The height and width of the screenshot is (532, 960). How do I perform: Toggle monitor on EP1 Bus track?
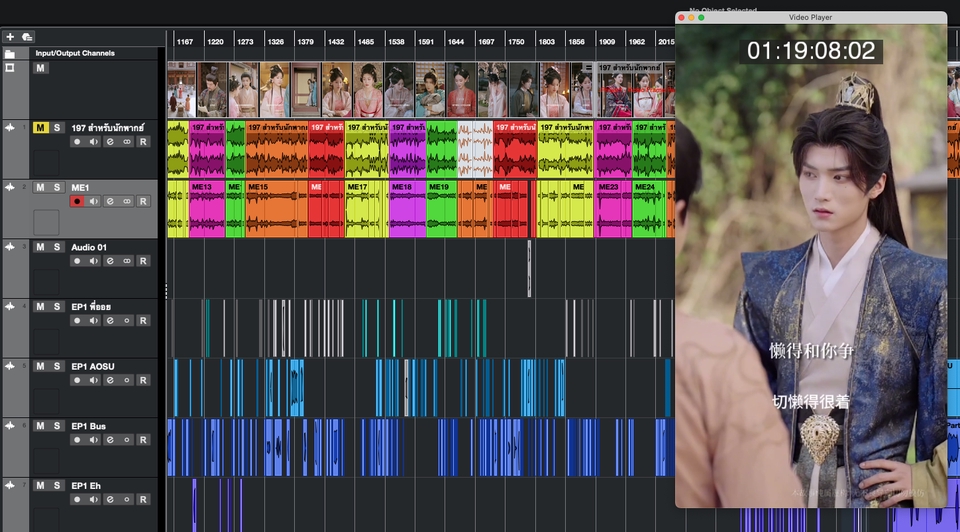pos(94,440)
